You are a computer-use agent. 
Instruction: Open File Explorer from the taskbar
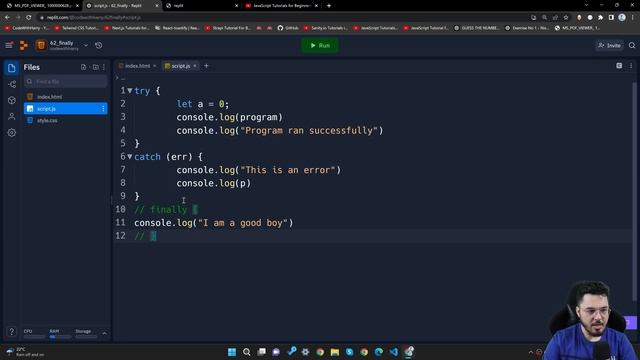[335, 352]
